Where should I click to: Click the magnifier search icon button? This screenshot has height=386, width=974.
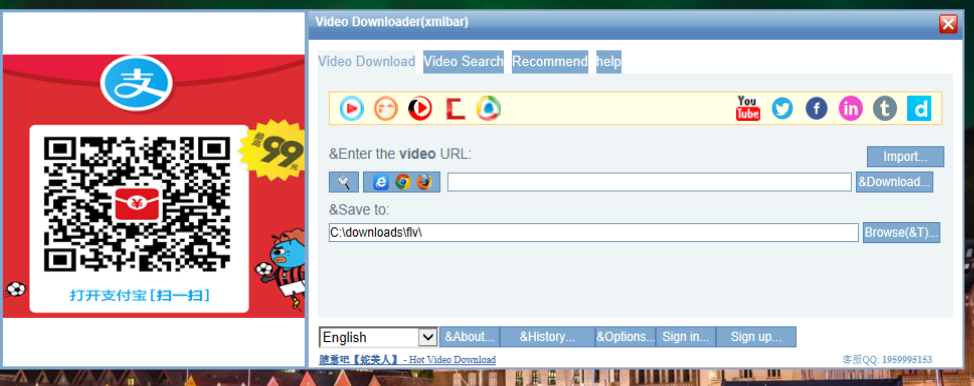[344, 182]
